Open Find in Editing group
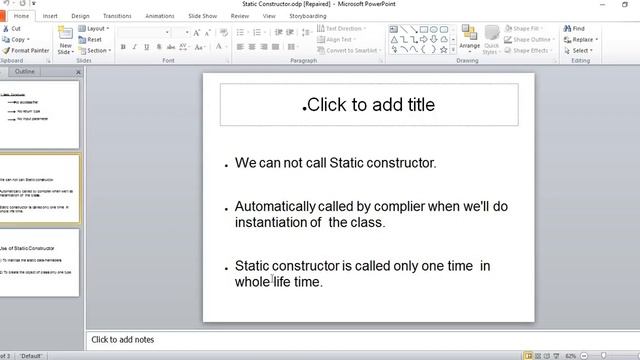Viewport: 640px width, 360px height. tap(574, 29)
